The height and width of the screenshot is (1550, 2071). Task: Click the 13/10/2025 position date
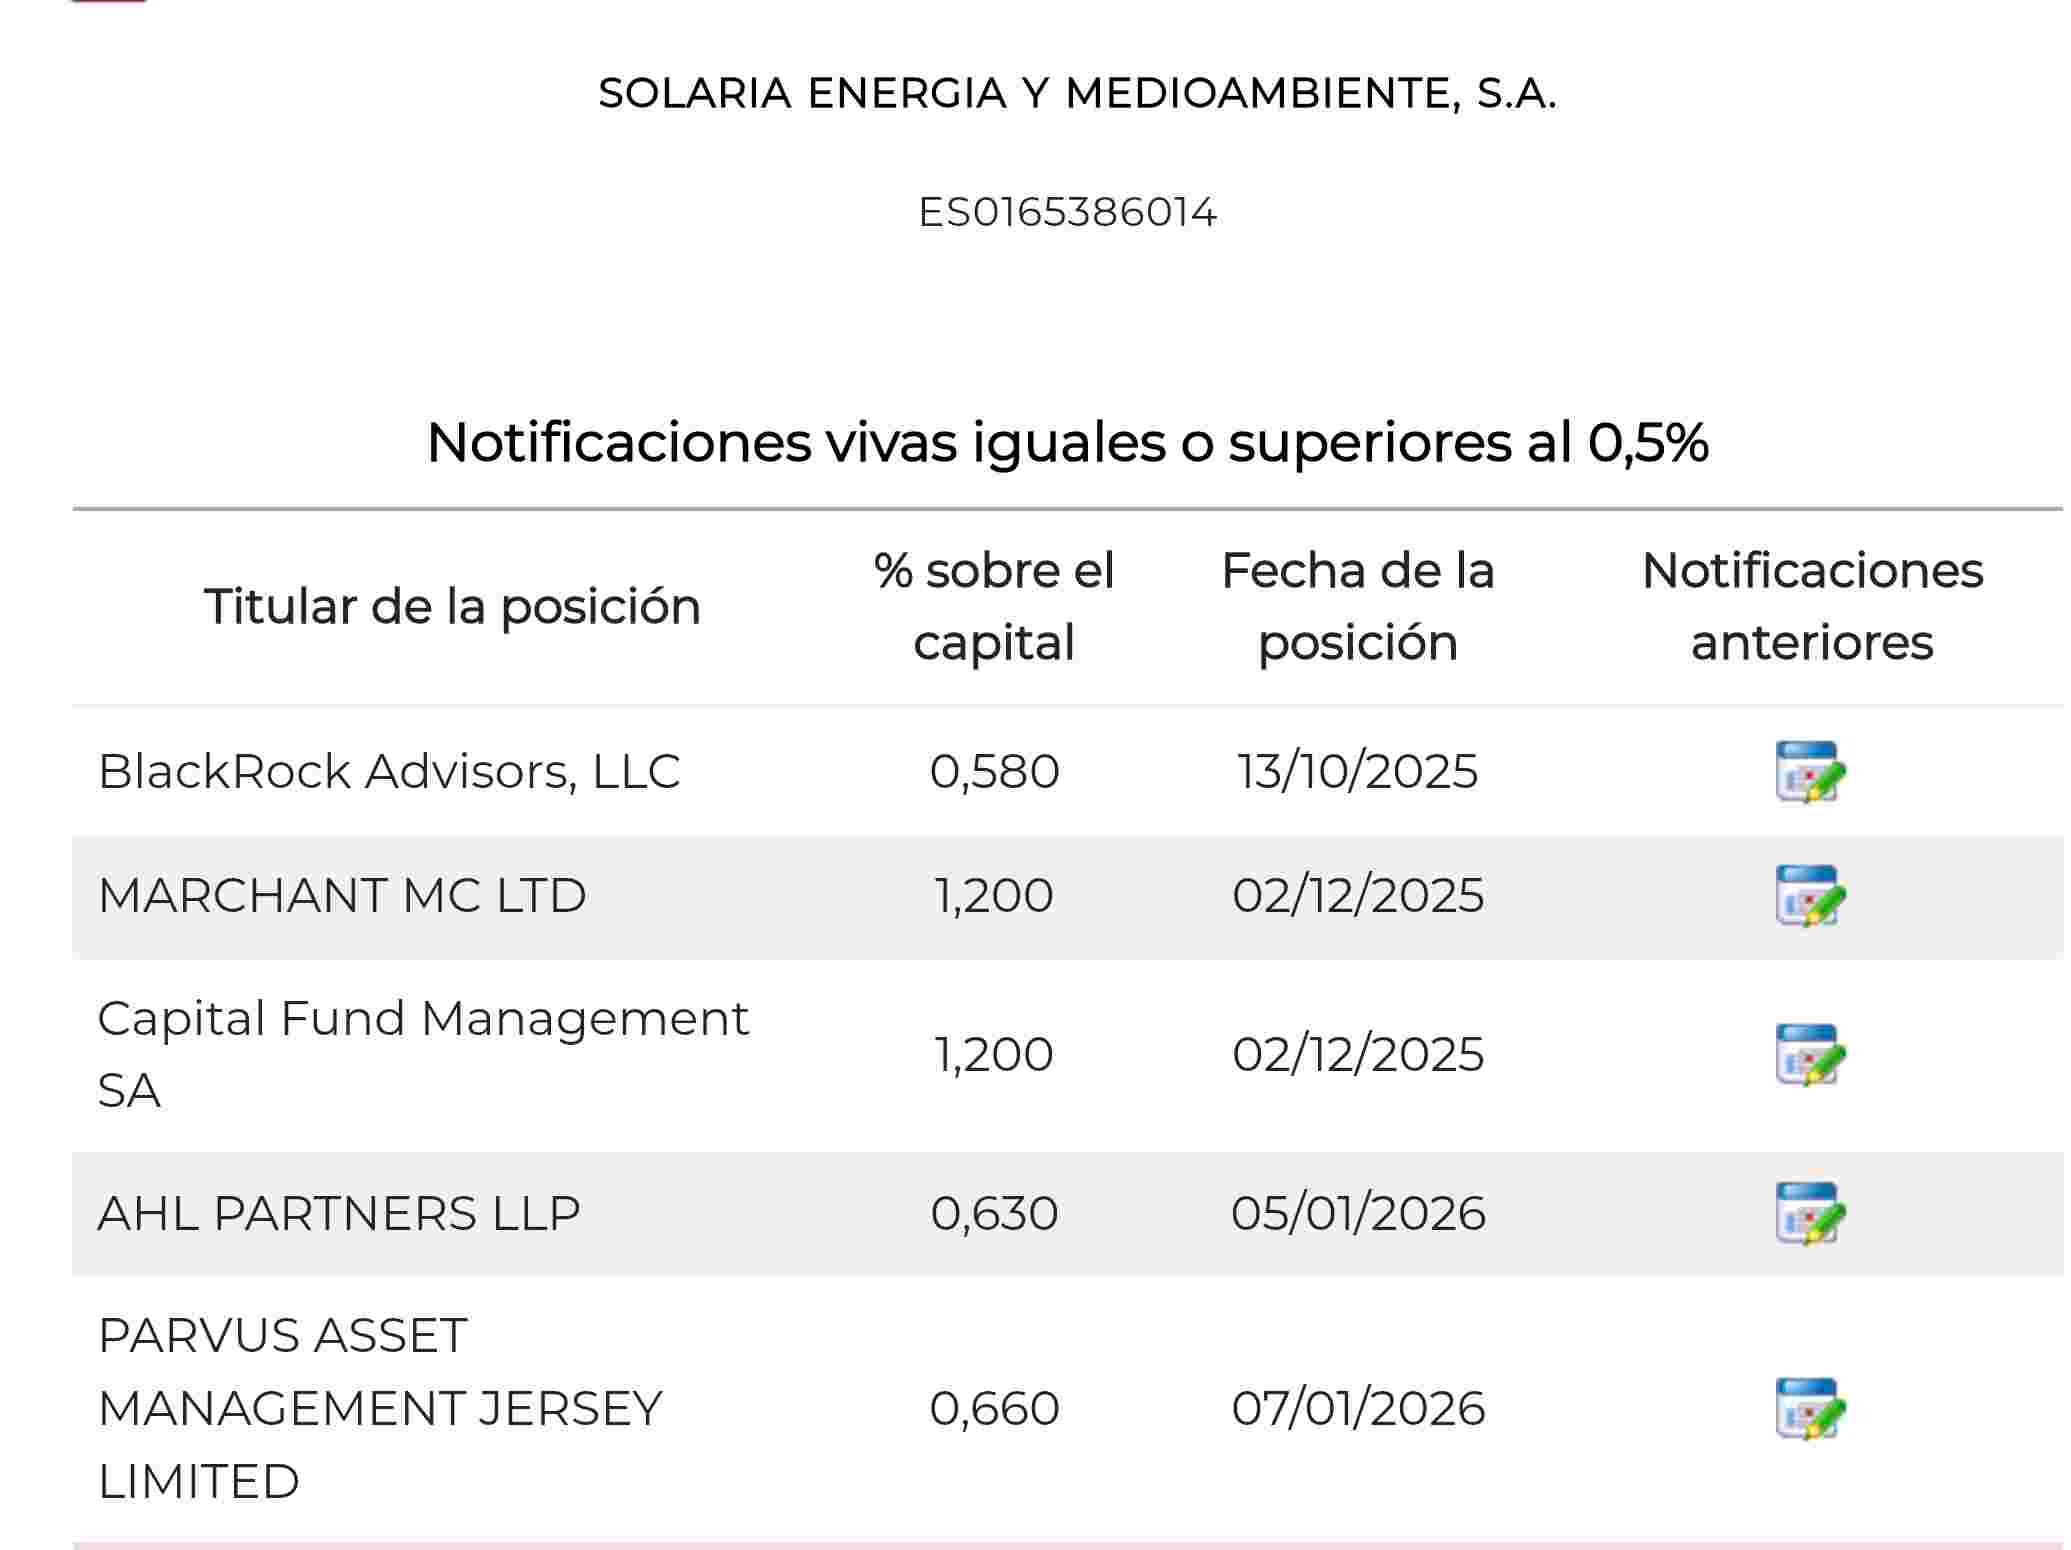coord(1358,771)
